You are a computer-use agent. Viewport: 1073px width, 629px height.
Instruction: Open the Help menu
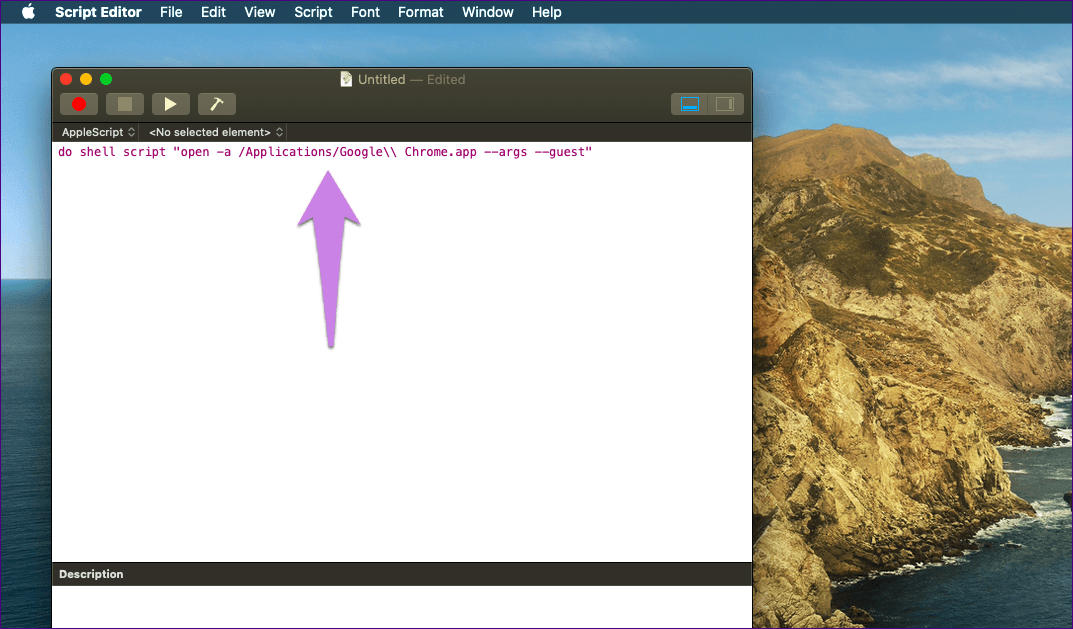547,12
